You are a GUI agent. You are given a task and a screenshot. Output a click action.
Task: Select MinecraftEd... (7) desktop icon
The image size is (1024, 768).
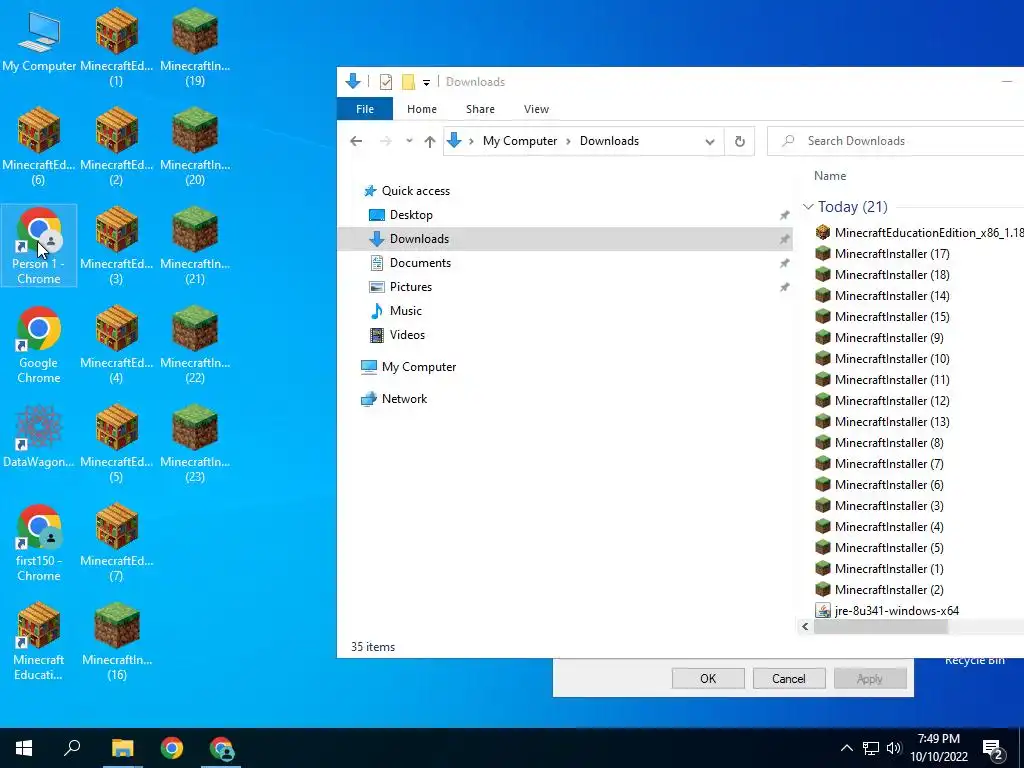(x=116, y=542)
